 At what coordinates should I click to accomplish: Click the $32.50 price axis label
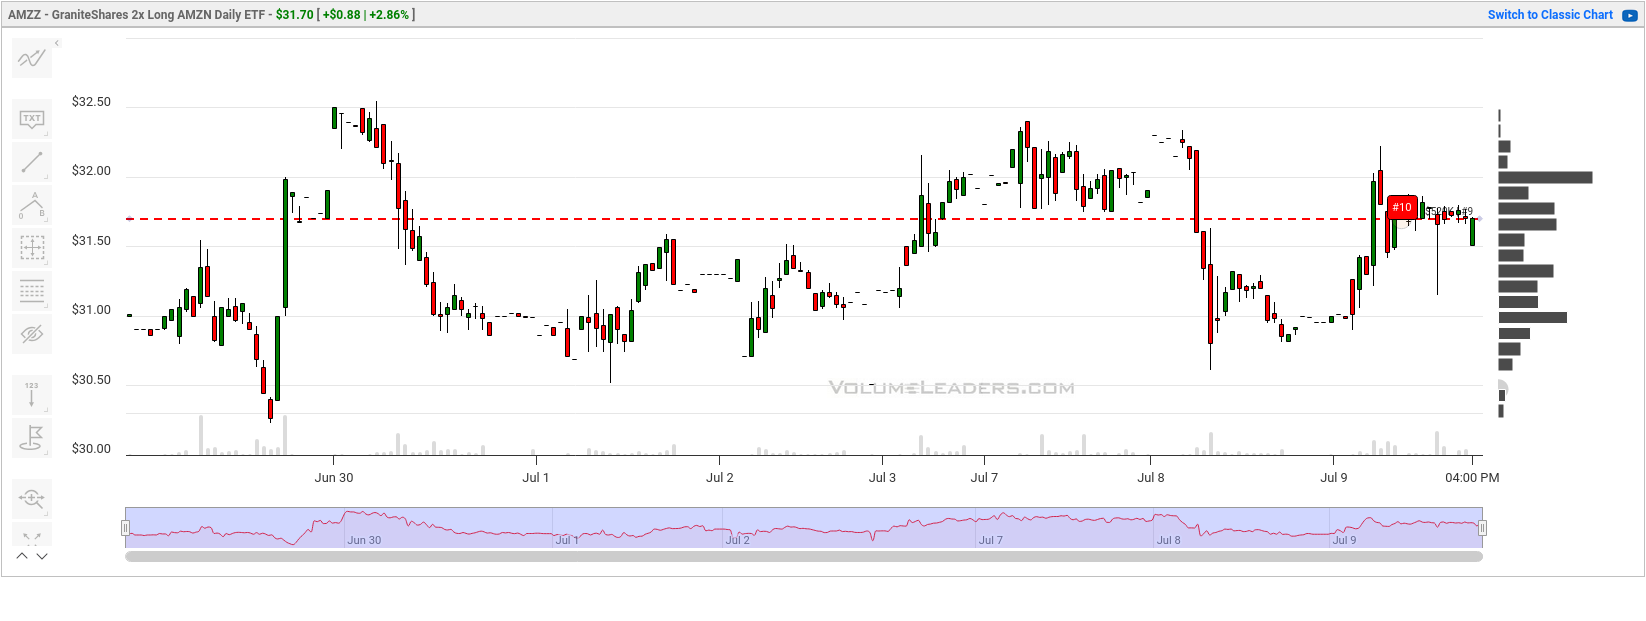pyautogui.click(x=91, y=102)
